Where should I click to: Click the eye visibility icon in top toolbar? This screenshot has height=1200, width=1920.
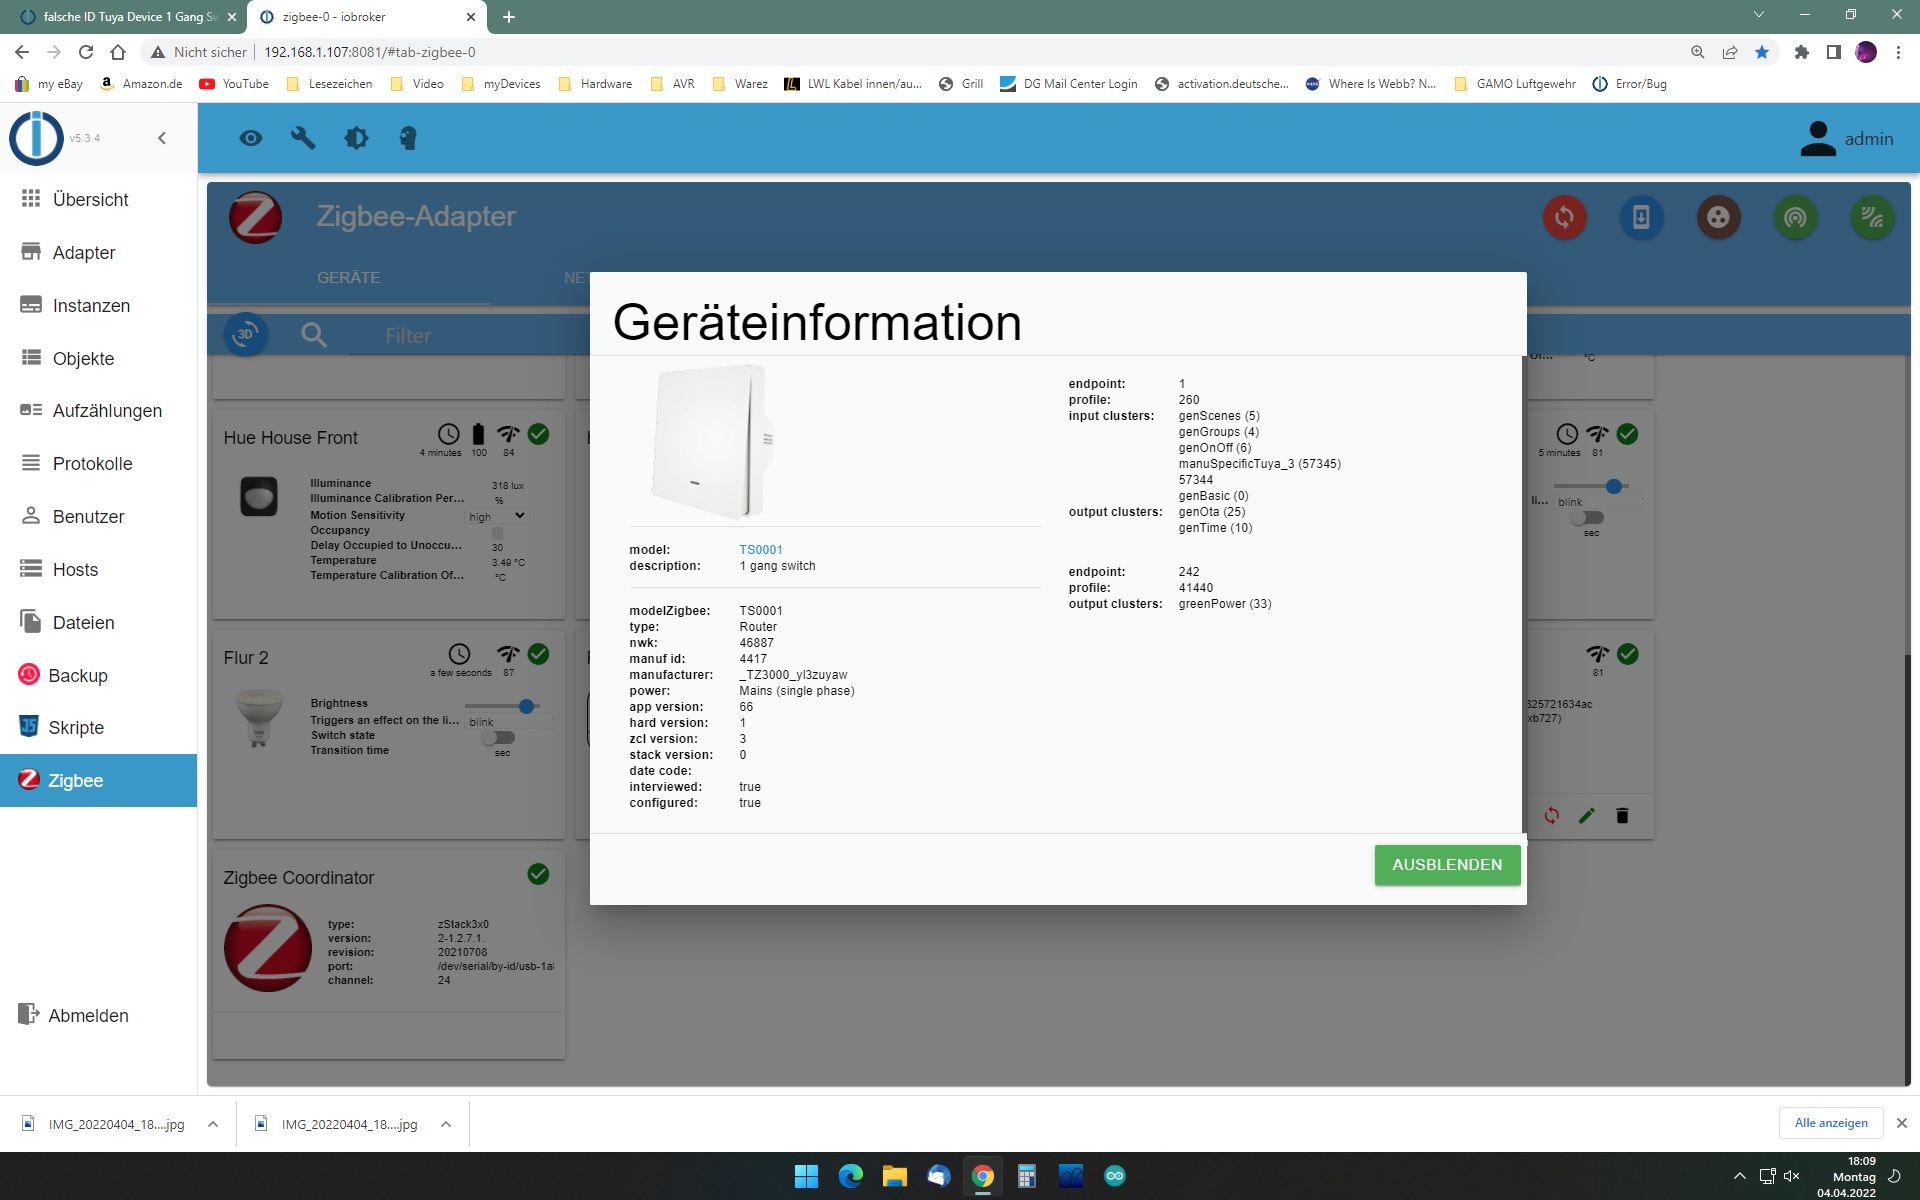point(251,138)
